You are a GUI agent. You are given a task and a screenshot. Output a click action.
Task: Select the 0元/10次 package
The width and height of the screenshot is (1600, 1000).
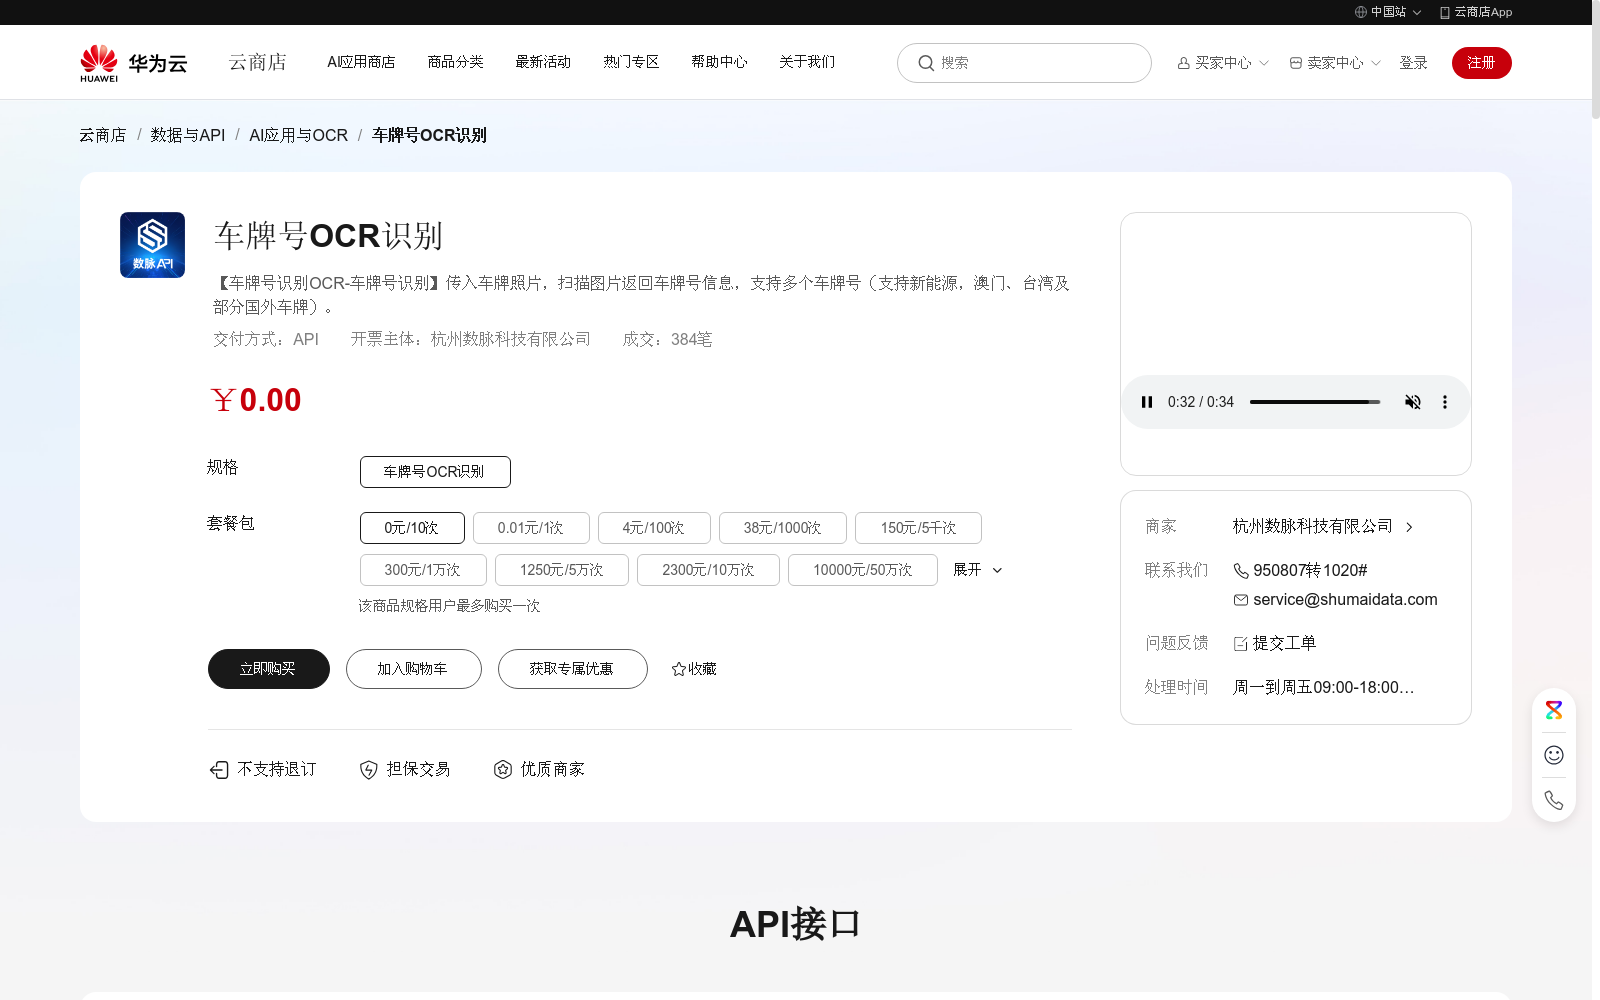coord(412,528)
